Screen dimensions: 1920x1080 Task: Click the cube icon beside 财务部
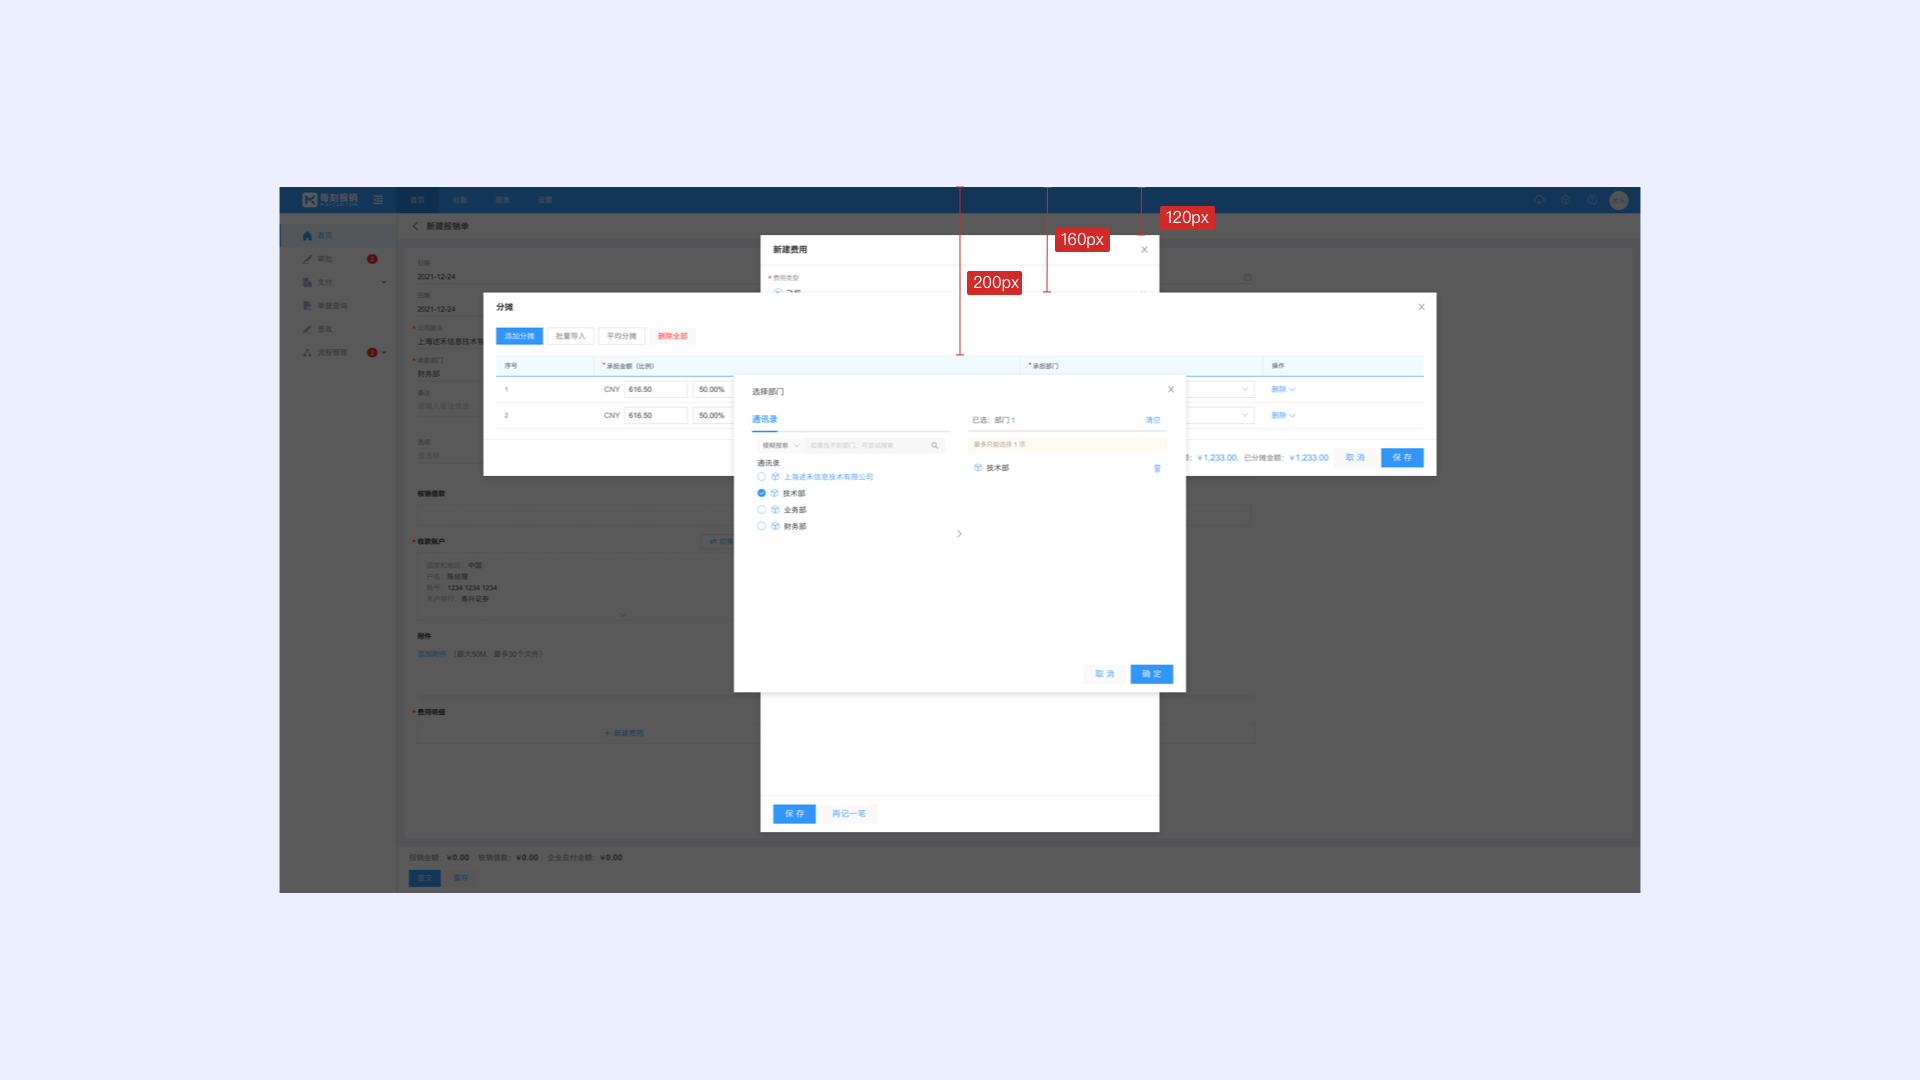775,526
